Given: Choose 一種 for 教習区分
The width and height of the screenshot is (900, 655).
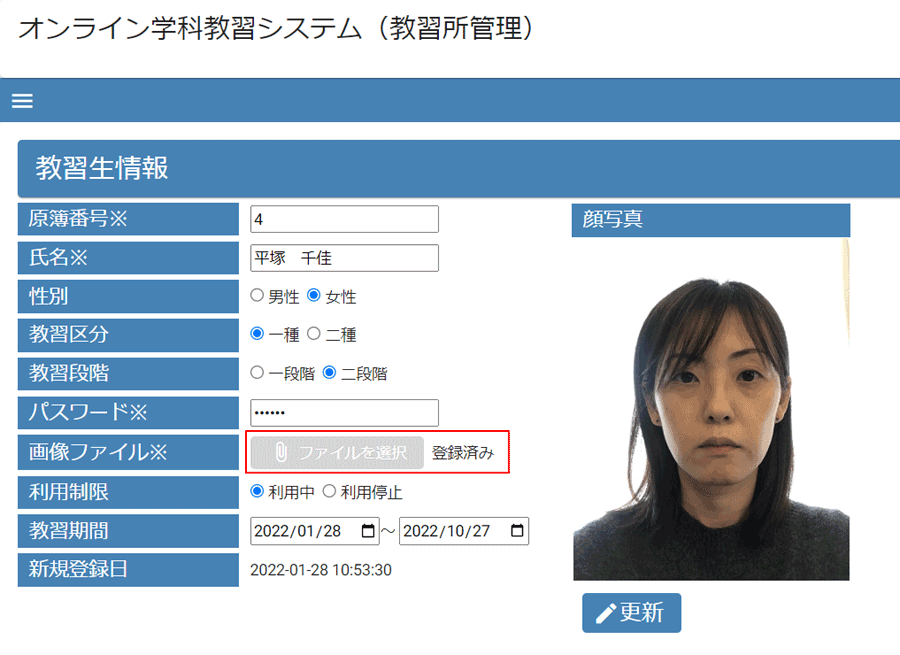Looking at the screenshot, I should [257, 334].
